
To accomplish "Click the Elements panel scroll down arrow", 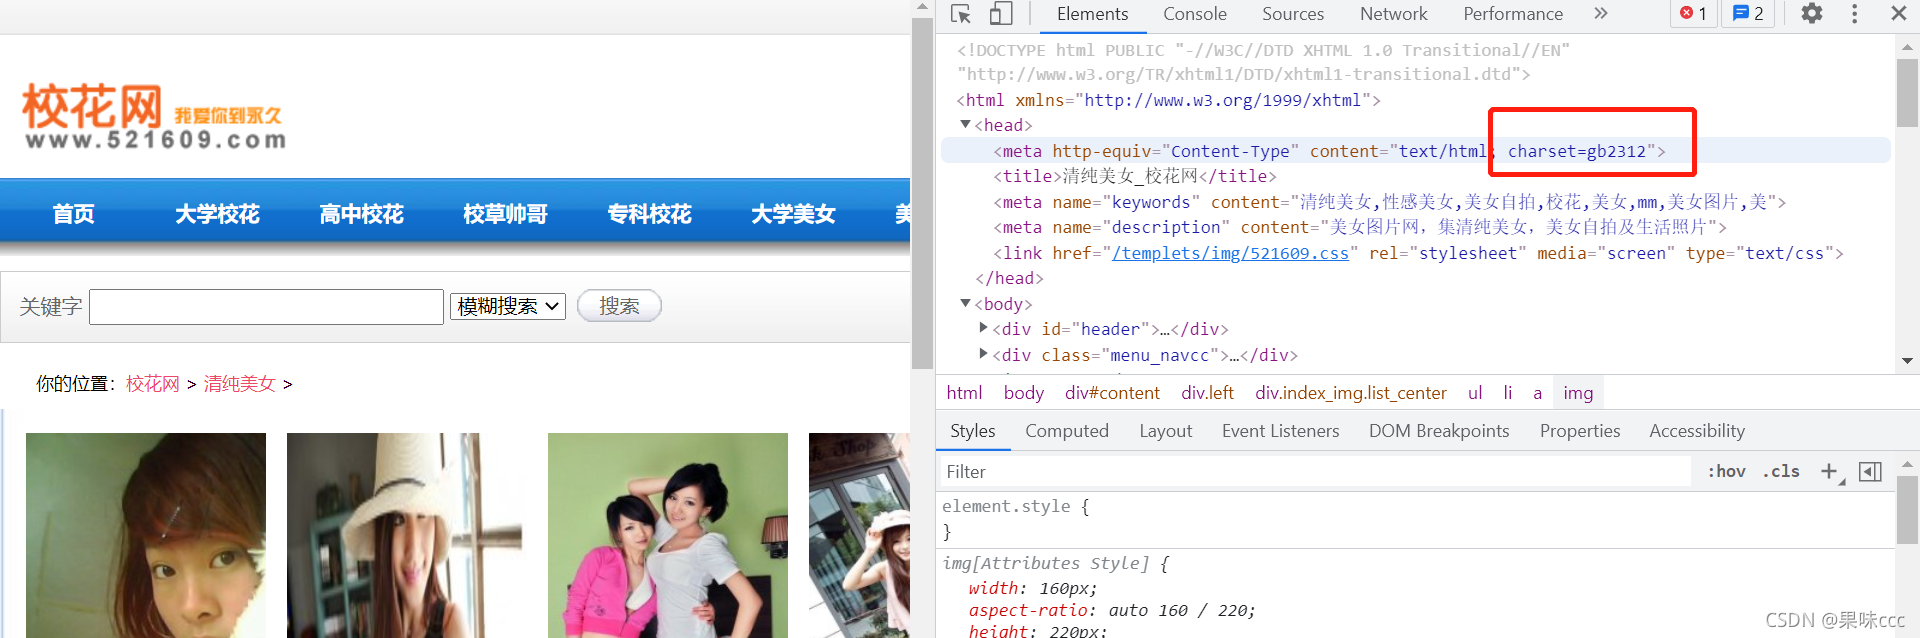I will coord(1907,361).
